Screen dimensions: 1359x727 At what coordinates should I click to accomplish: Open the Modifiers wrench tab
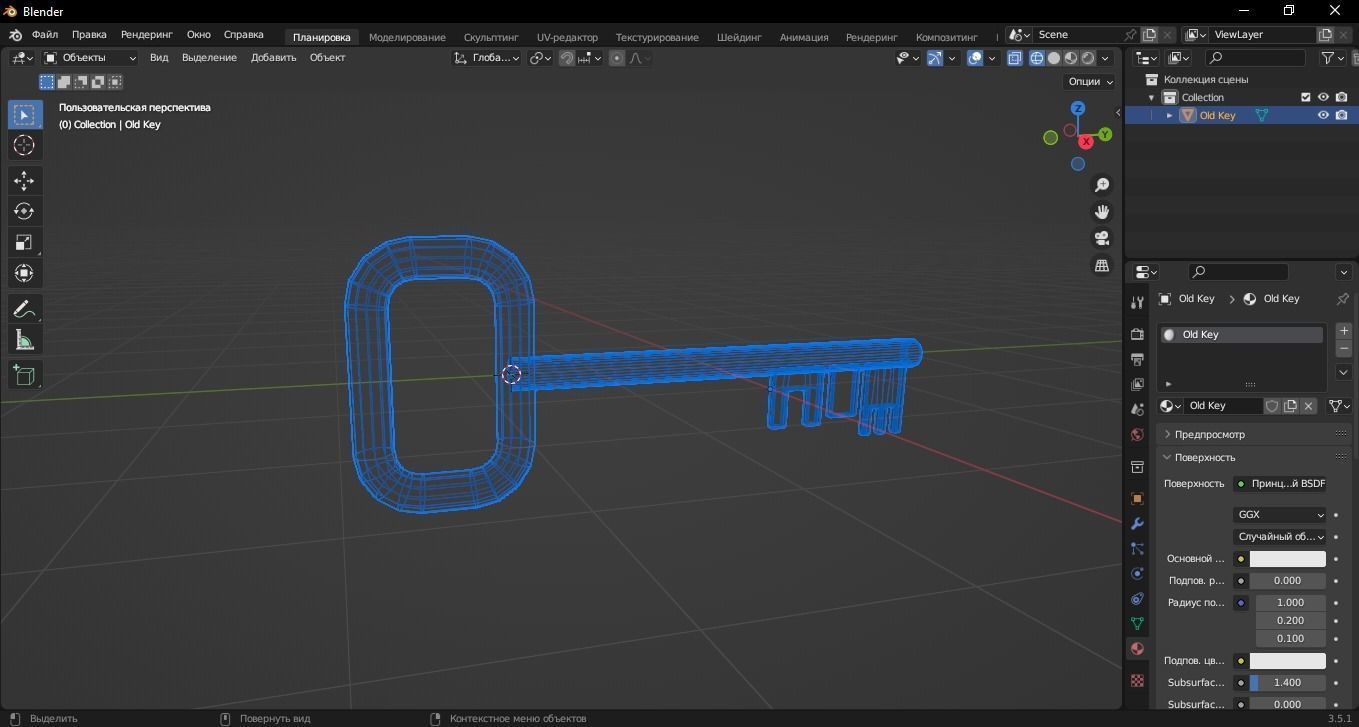1137,524
